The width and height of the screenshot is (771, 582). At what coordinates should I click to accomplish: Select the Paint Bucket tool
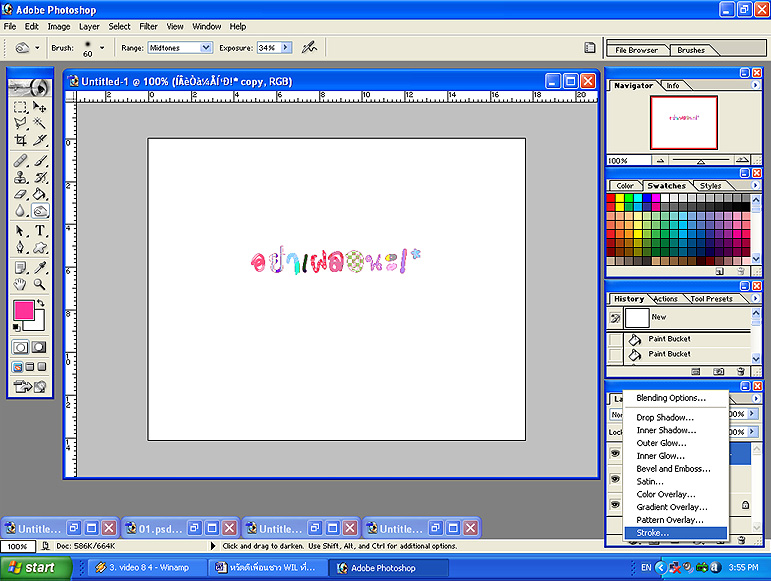pos(40,194)
